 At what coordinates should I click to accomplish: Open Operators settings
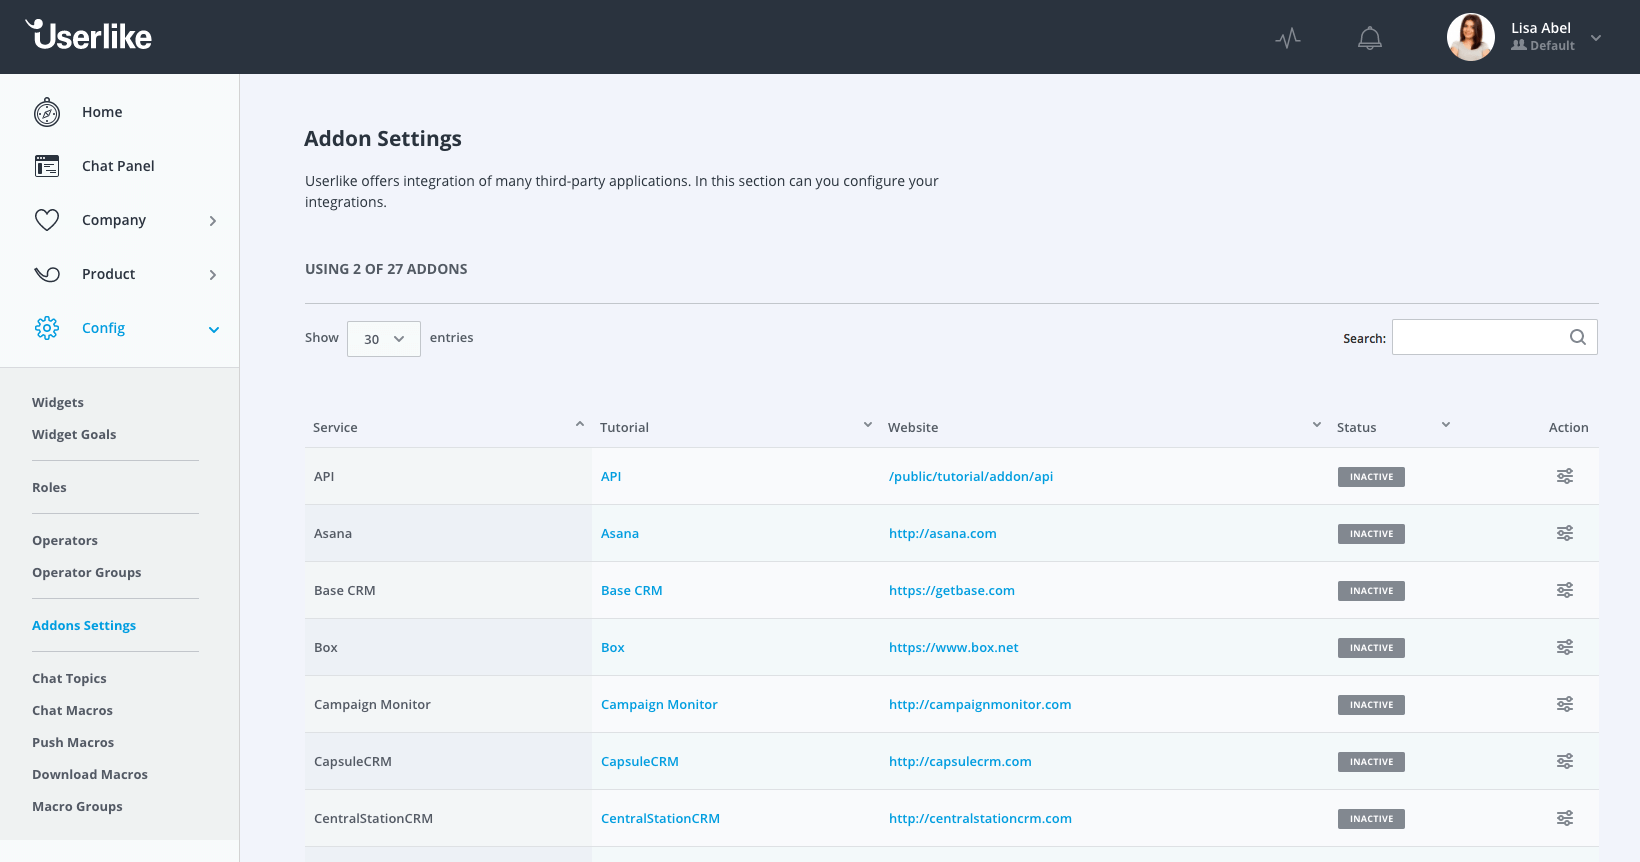(65, 540)
